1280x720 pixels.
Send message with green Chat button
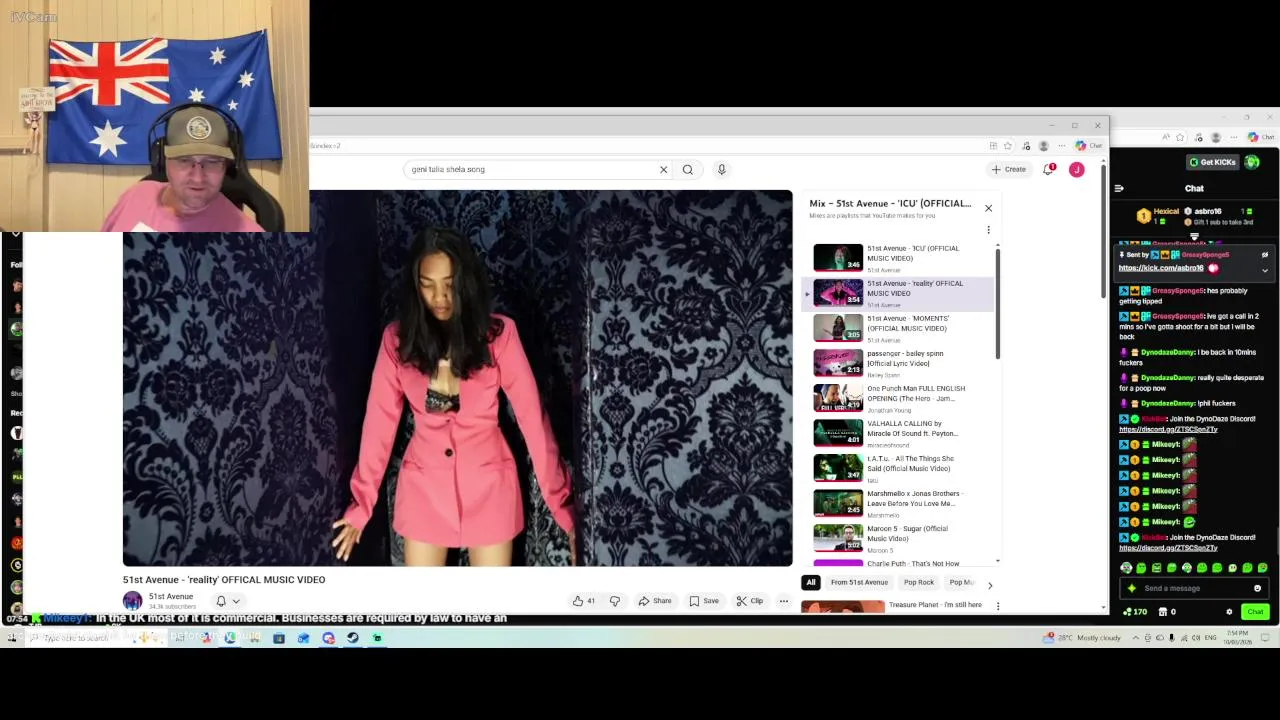click(1255, 612)
